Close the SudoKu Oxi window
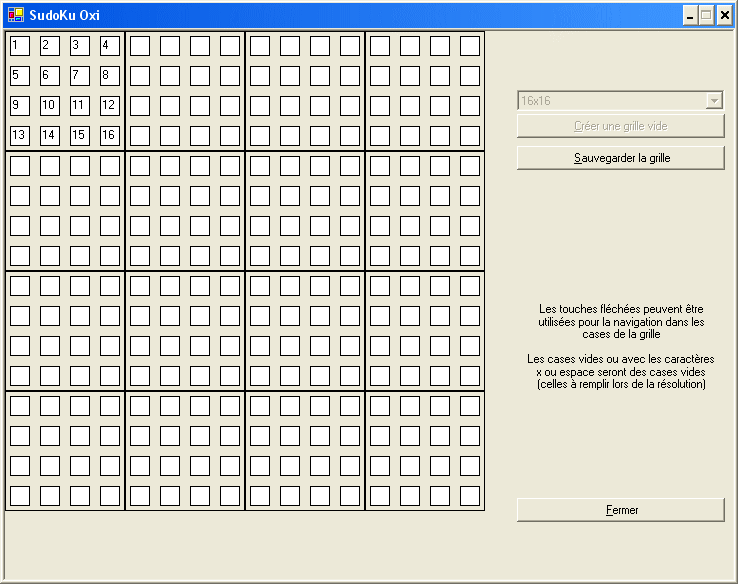Screen dimensions: 738x584 coord(724,15)
